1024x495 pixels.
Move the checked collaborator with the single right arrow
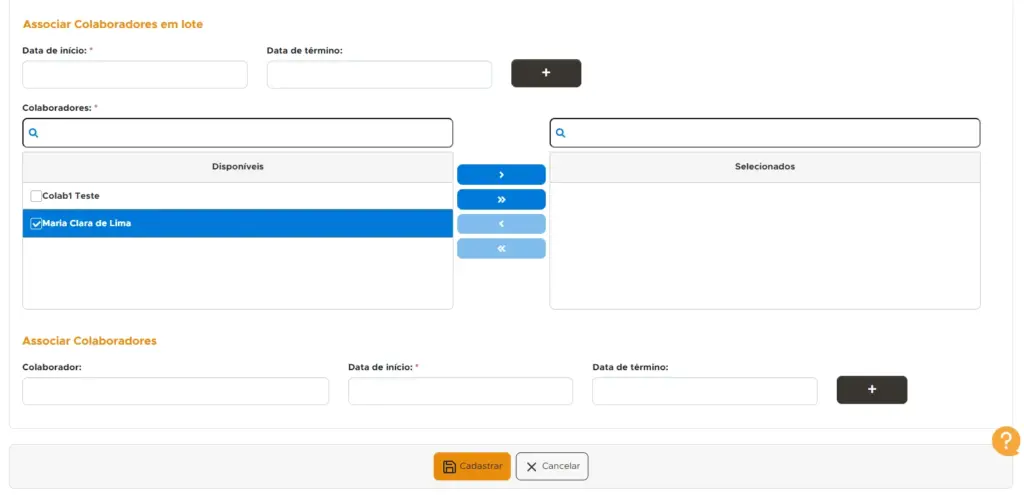(501, 174)
